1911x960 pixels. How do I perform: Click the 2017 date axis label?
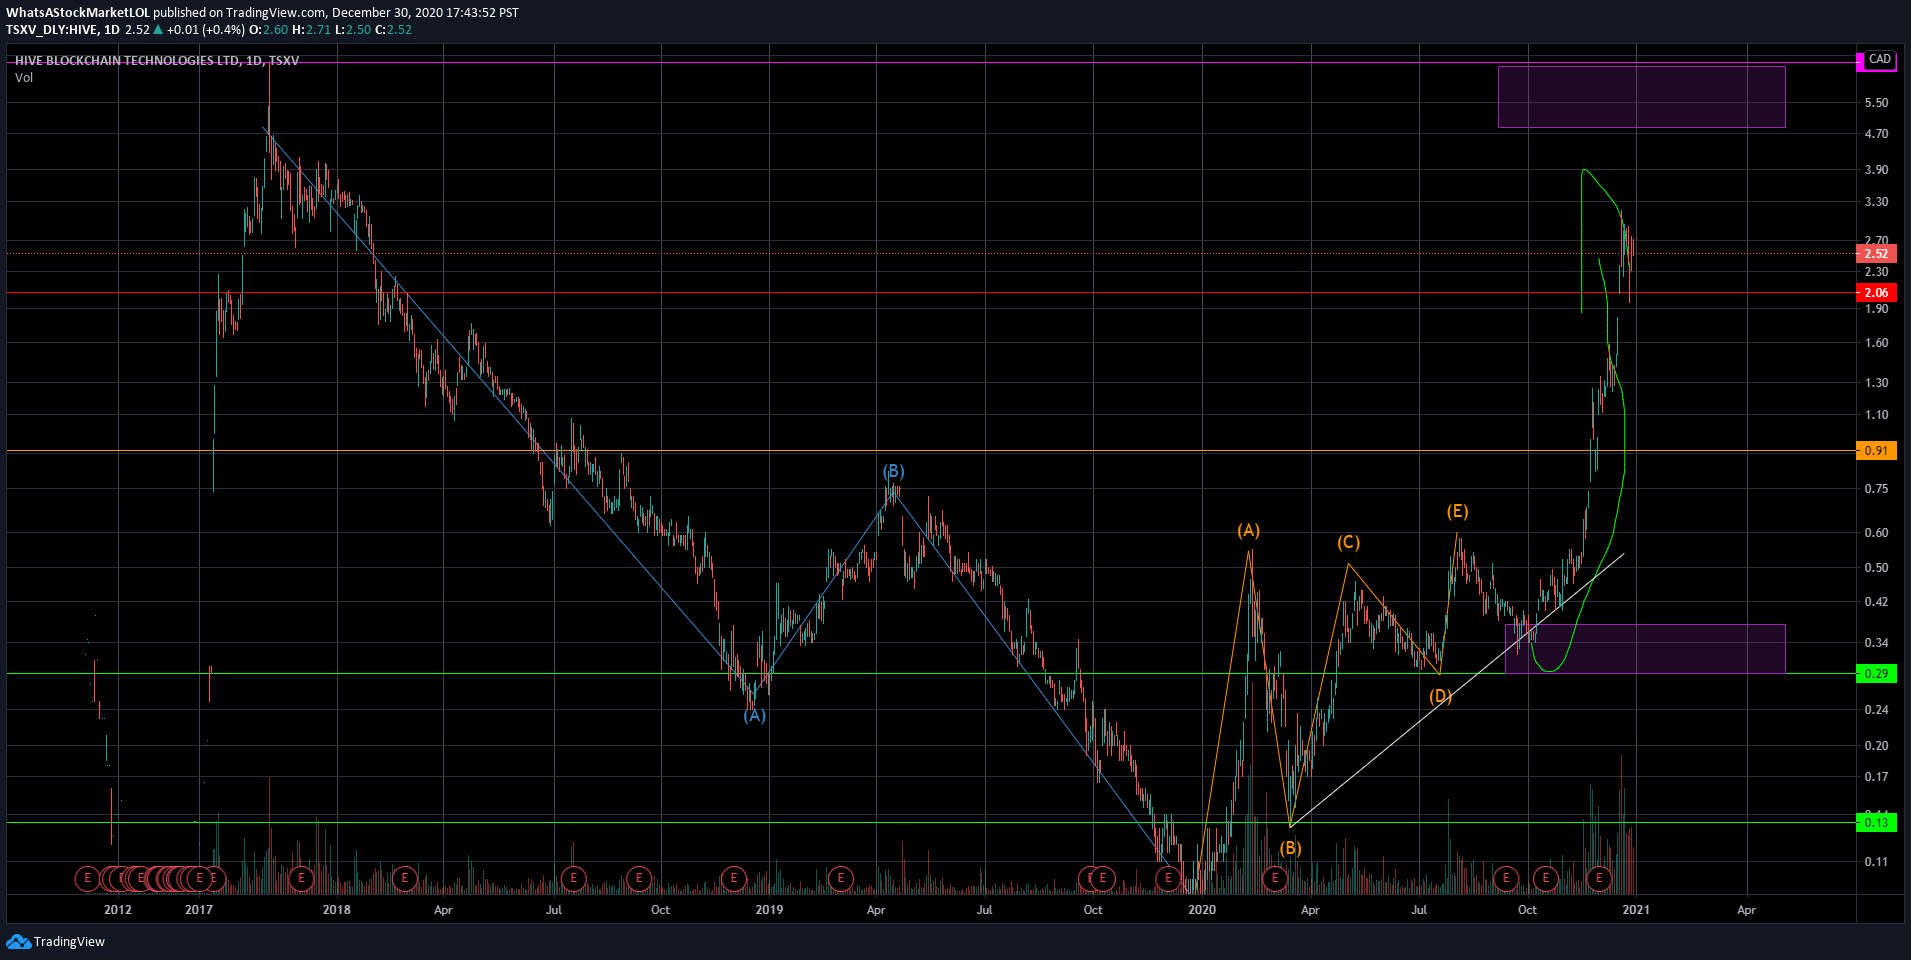(199, 910)
